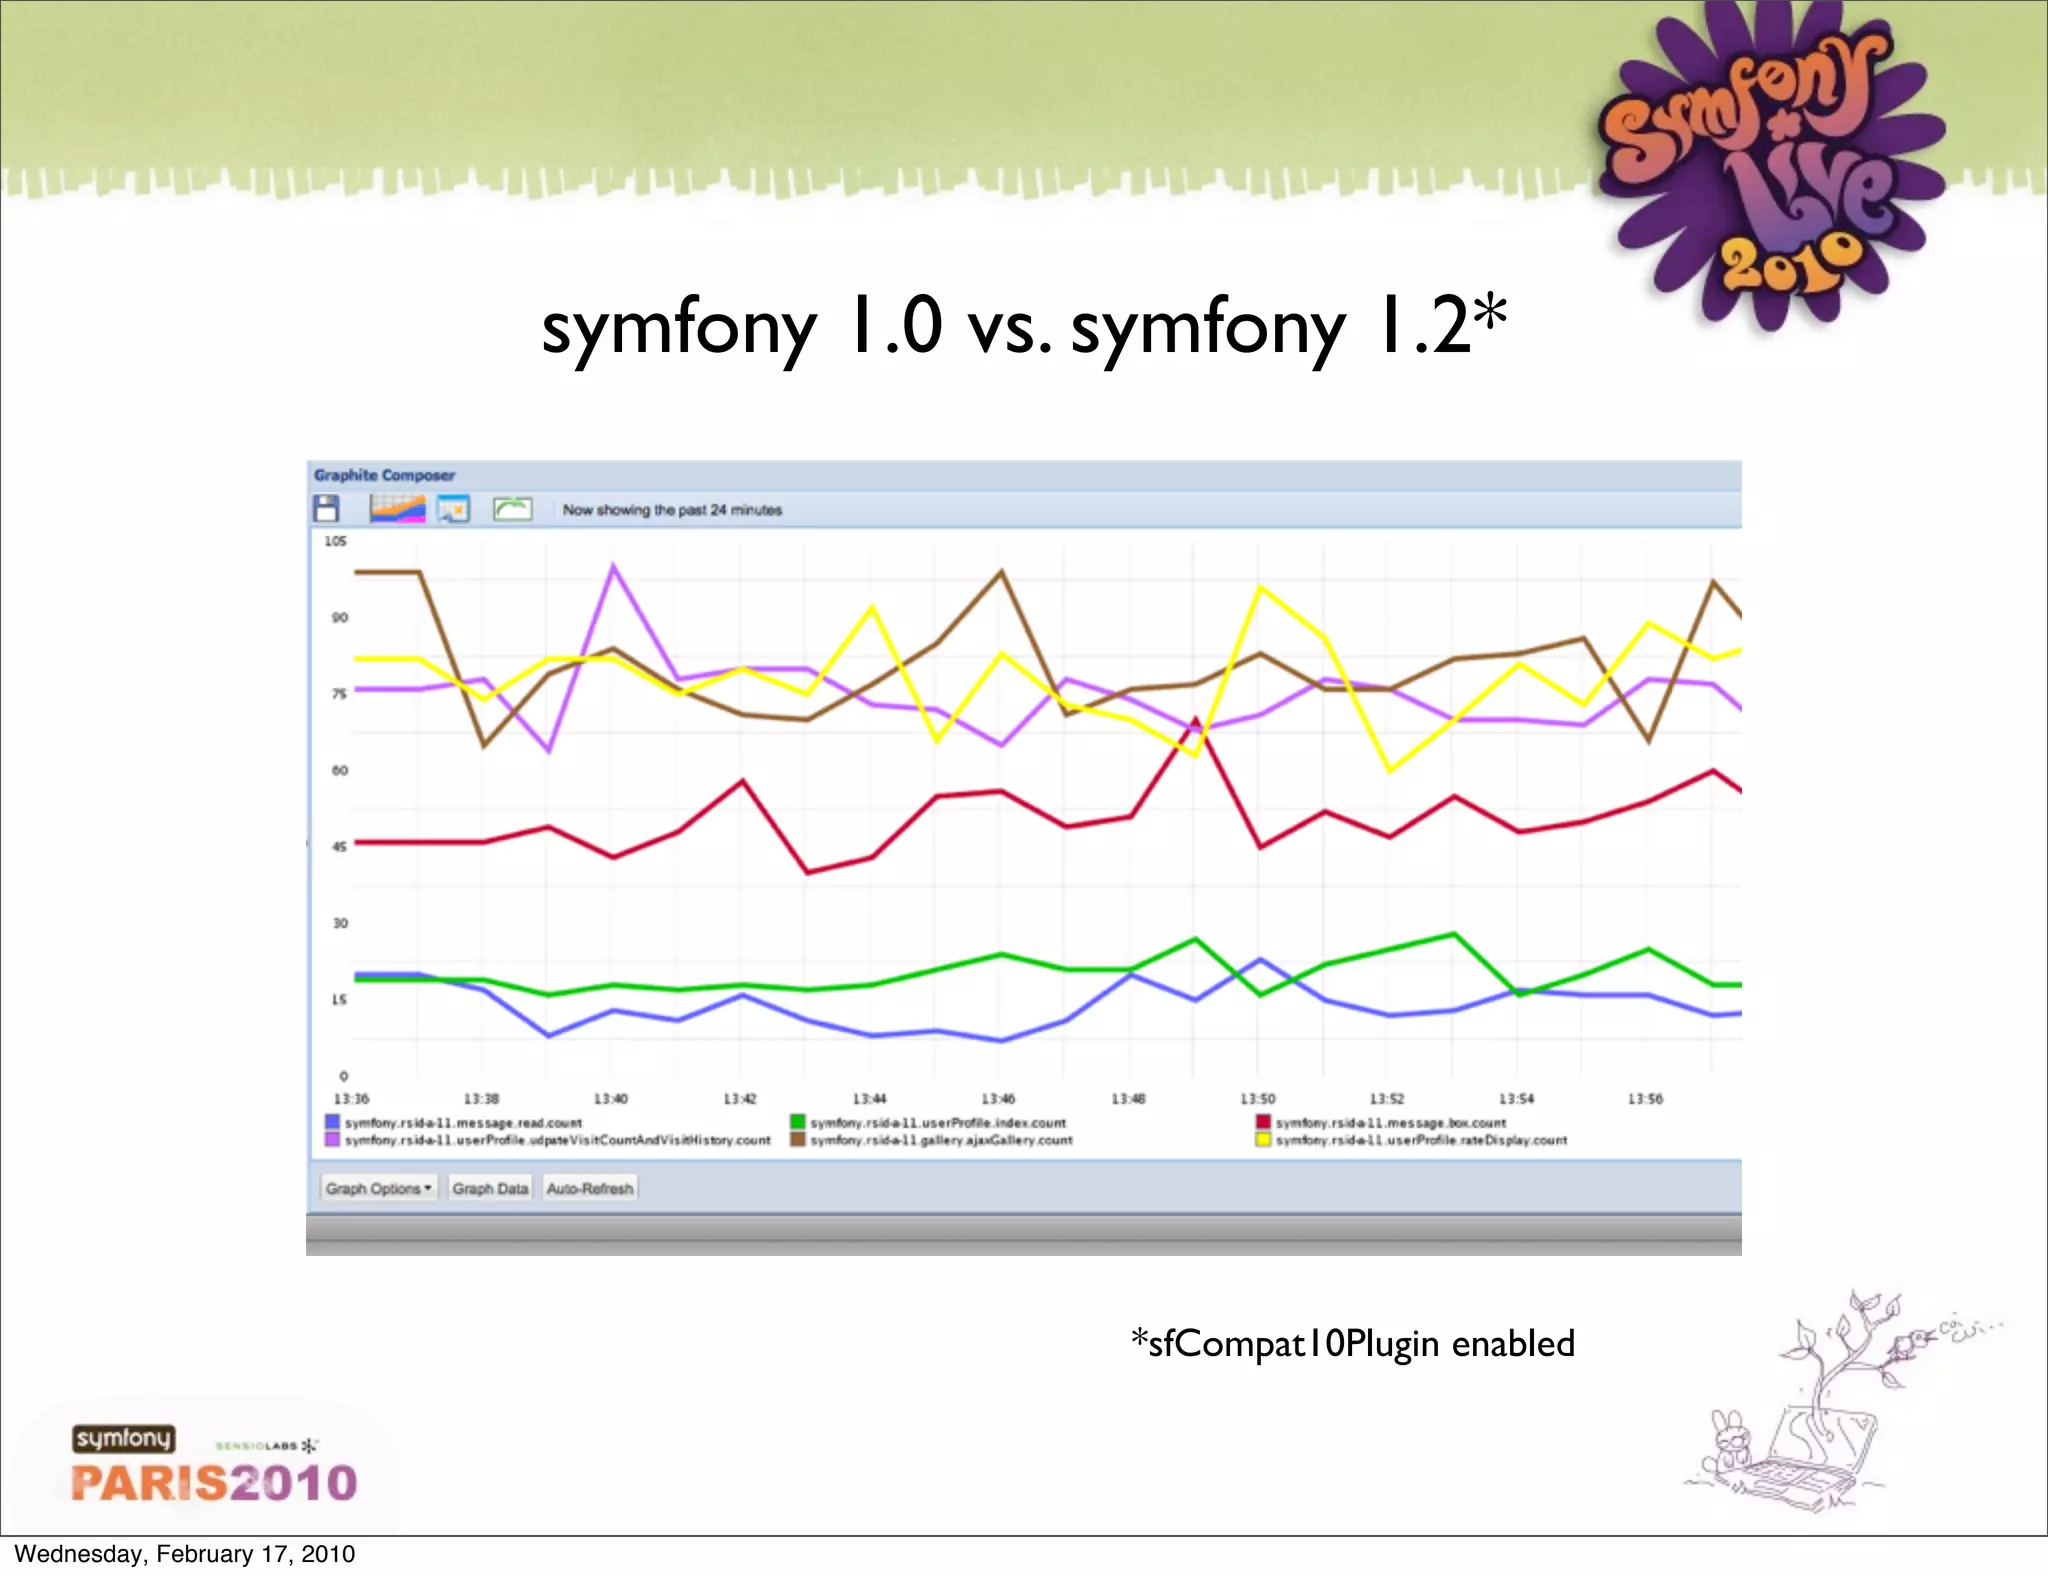The image size is (2048, 1576).
Task: Click the 13:46 time axis label
Action: point(998,1099)
